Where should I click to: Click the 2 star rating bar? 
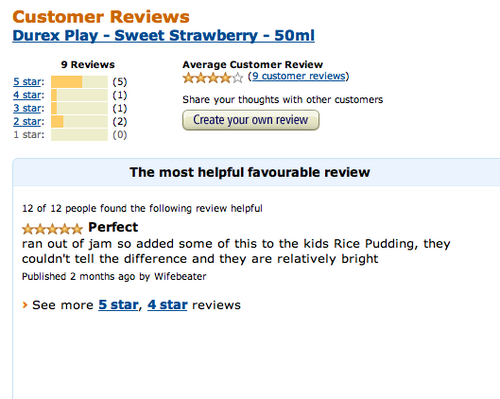pyautogui.click(x=79, y=121)
